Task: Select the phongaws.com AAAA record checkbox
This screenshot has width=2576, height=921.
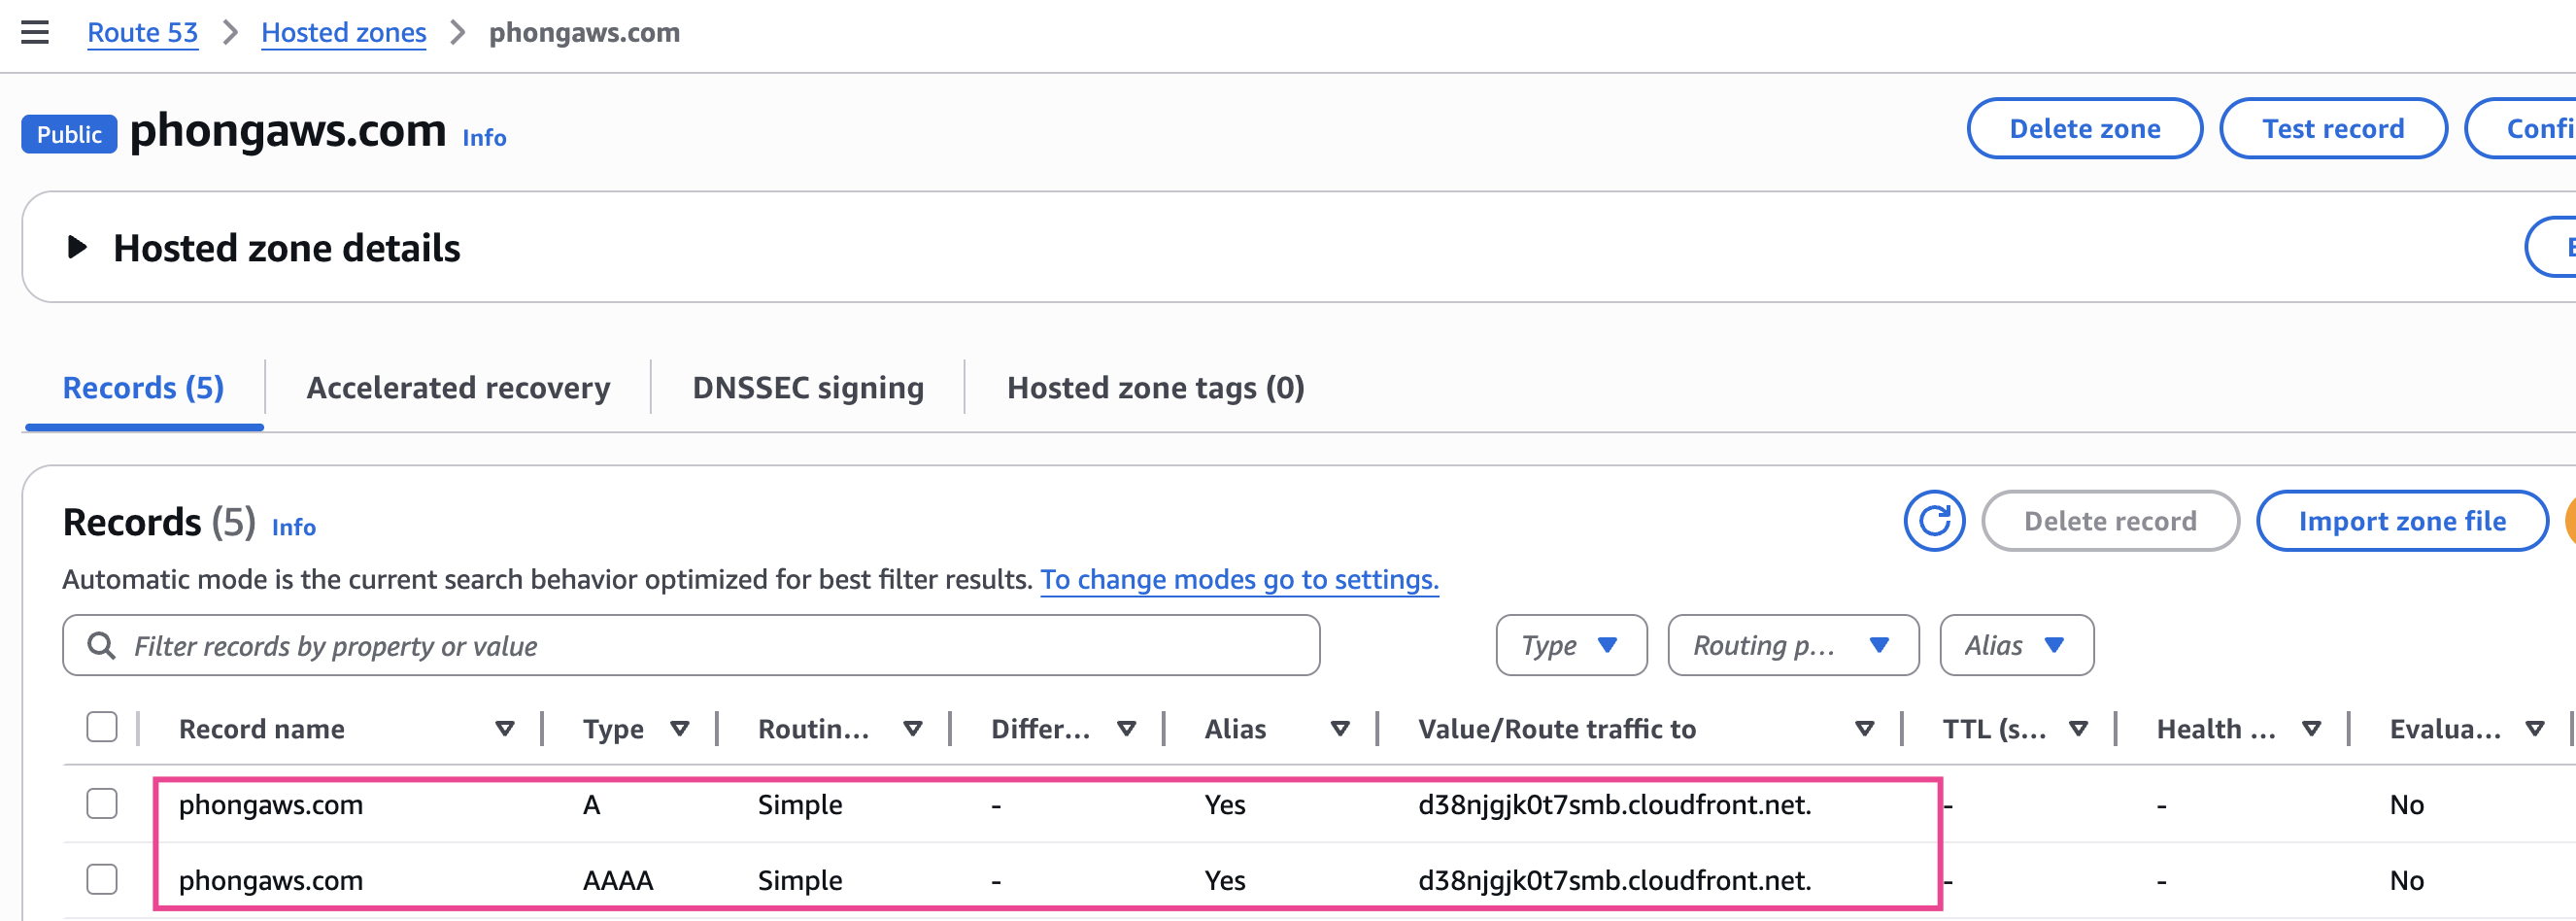Action: coord(102,880)
